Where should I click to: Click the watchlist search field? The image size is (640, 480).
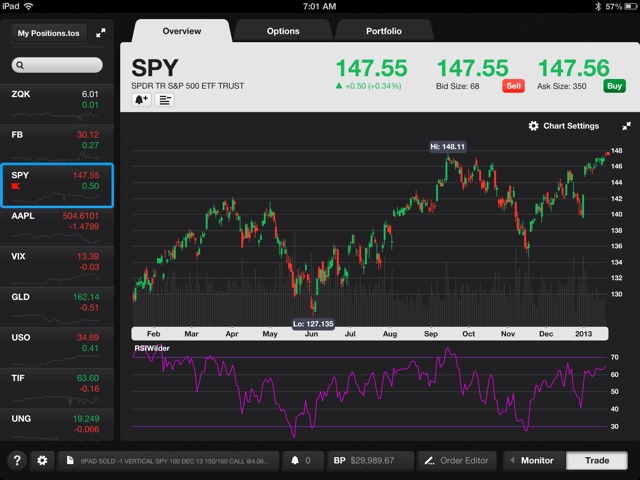pos(57,65)
